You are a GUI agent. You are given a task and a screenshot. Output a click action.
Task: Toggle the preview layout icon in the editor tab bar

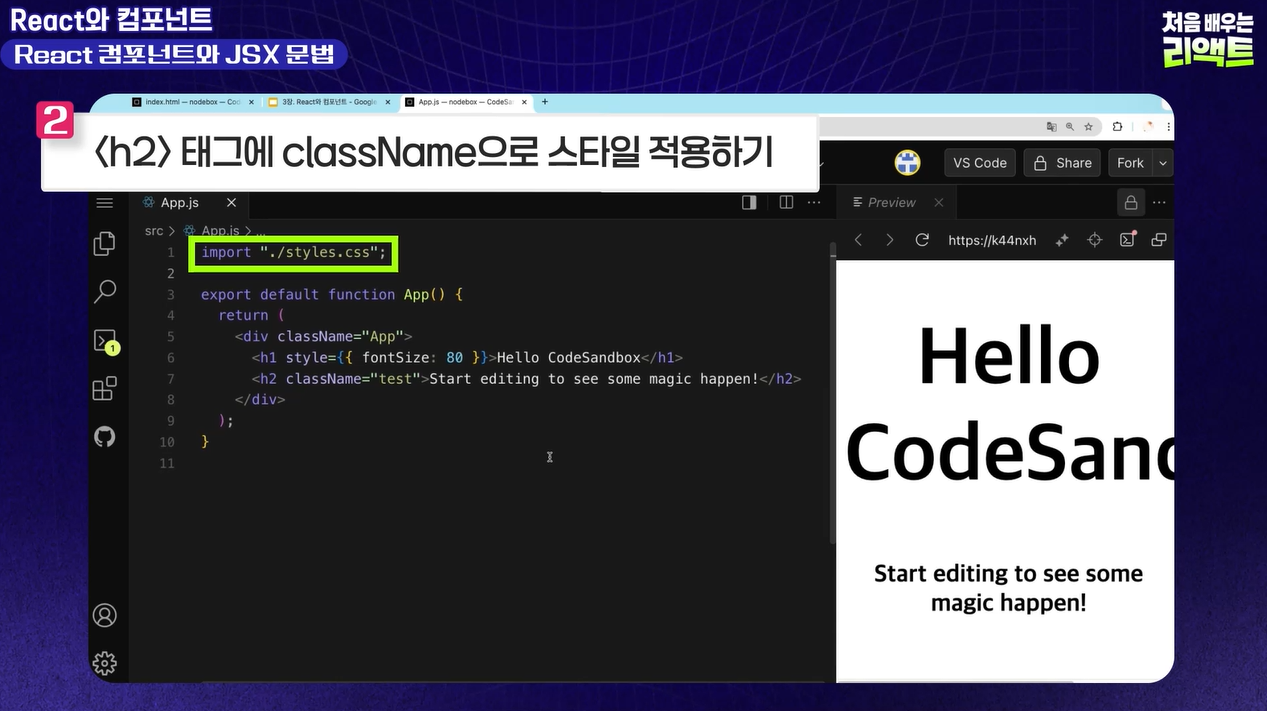(x=749, y=202)
